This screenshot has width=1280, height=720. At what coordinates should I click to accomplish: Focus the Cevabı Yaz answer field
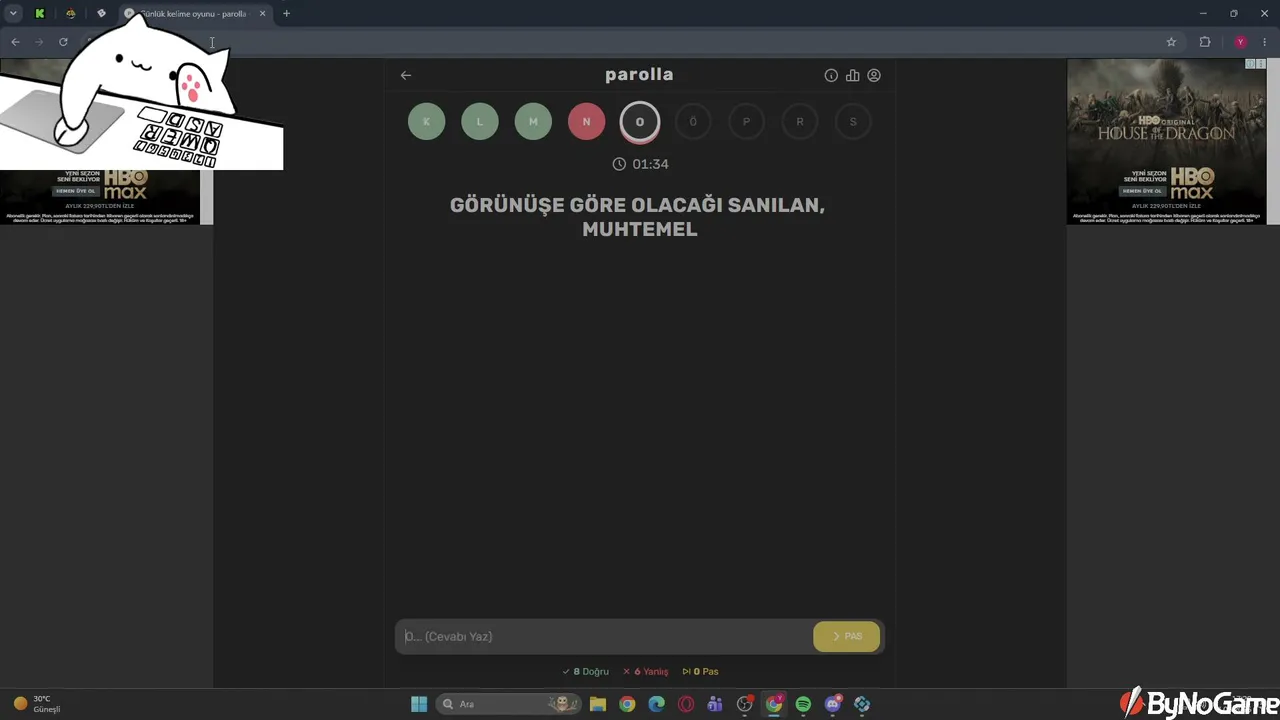coord(604,636)
